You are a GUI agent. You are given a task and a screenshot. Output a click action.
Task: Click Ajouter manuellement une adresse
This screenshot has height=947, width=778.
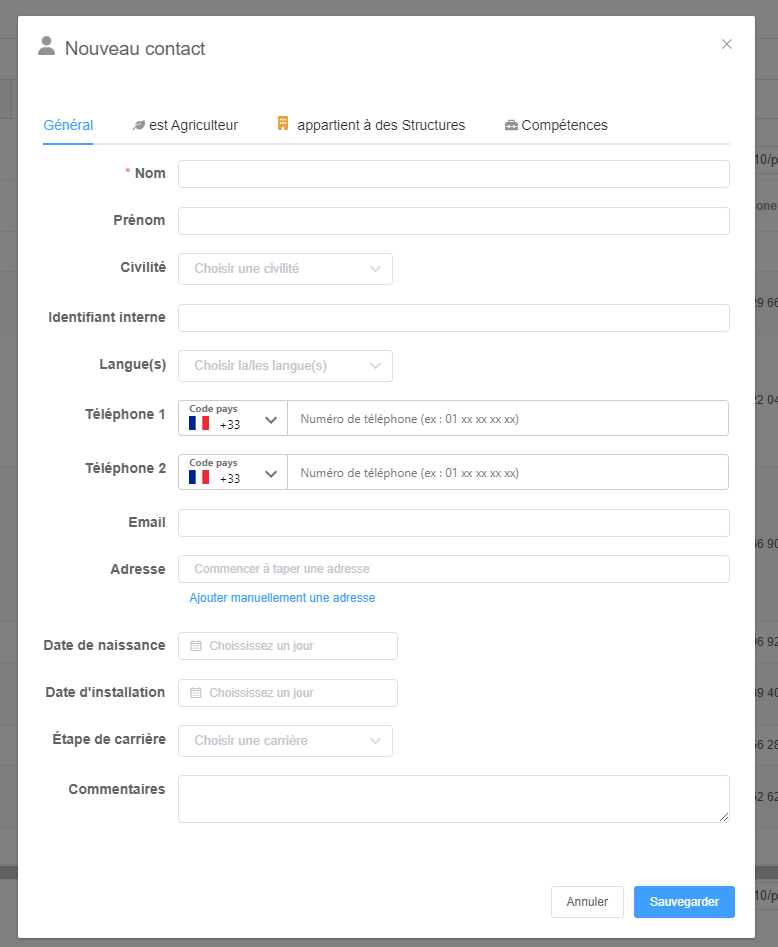point(281,597)
